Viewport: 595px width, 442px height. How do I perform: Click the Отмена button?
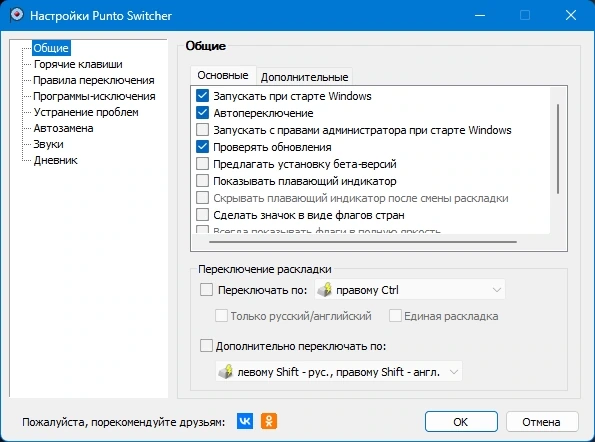click(x=542, y=422)
